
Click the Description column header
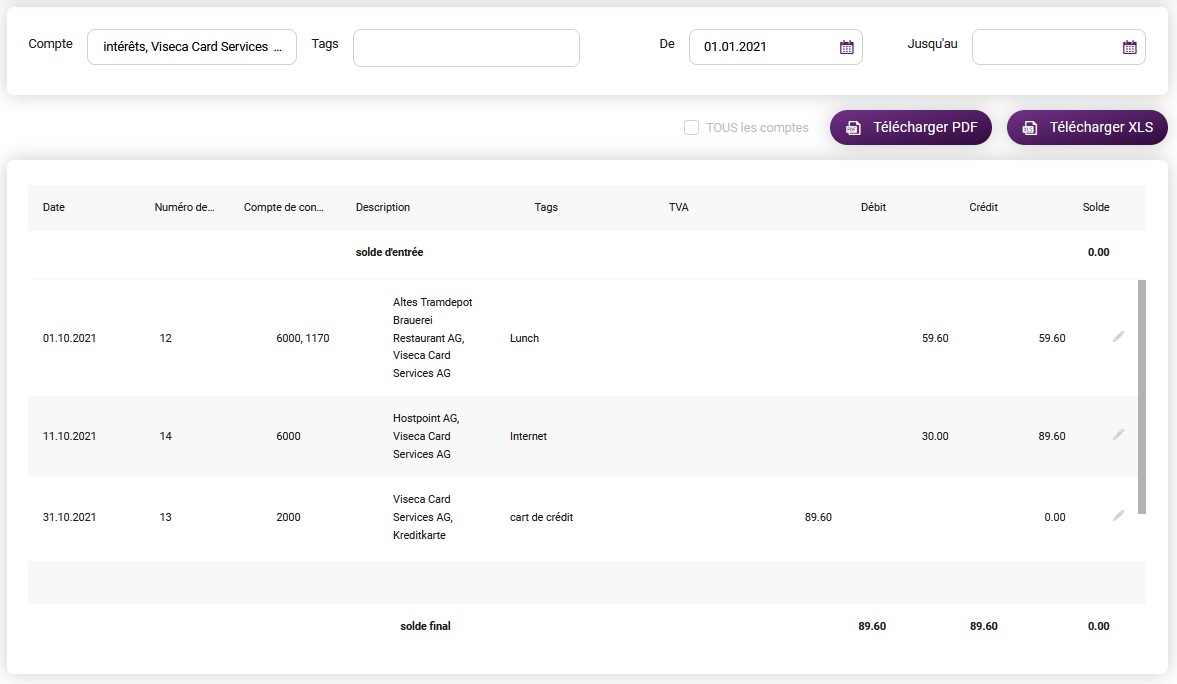click(x=383, y=207)
